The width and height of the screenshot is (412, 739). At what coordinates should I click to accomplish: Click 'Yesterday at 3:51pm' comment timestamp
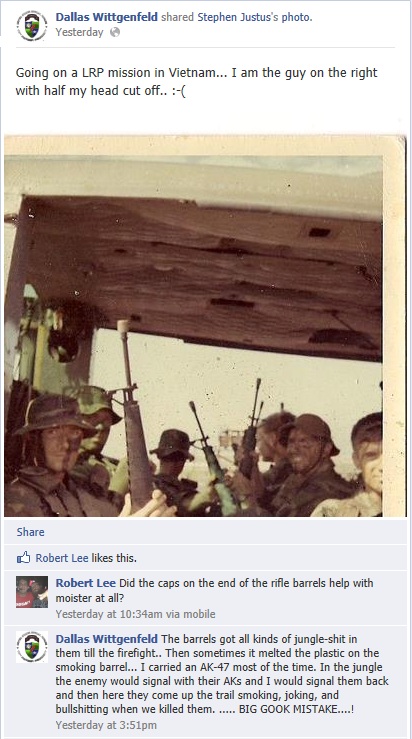point(106,725)
